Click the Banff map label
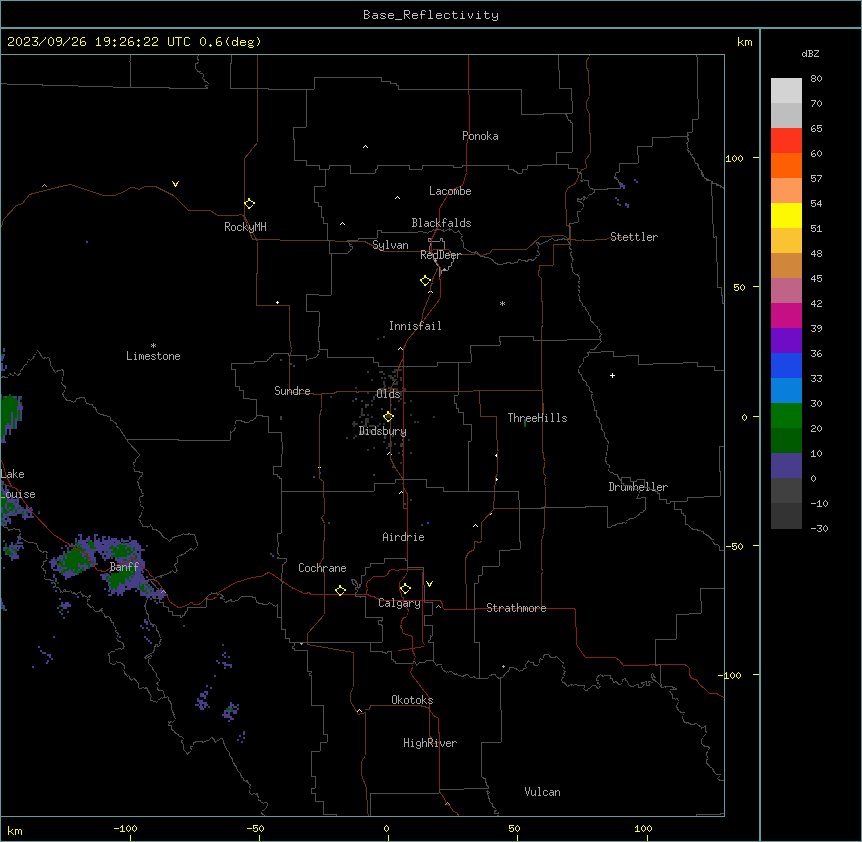The height and width of the screenshot is (842, 862). click(x=124, y=567)
